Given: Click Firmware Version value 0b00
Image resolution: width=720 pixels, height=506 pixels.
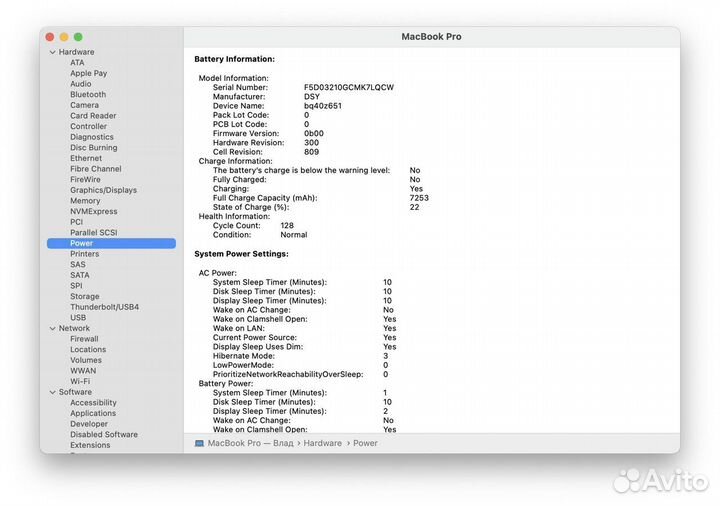Looking at the screenshot, I should coord(314,134).
